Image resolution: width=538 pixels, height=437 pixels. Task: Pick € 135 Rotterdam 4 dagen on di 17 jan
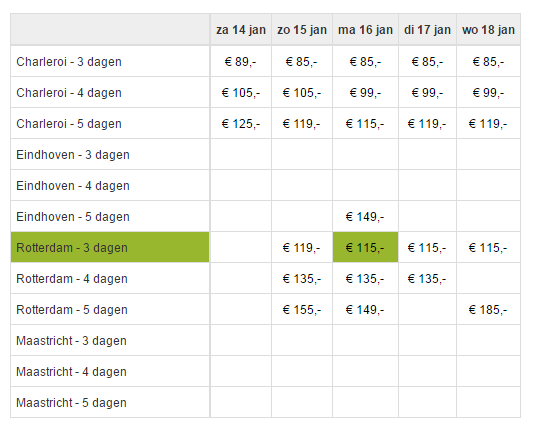(427, 279)
